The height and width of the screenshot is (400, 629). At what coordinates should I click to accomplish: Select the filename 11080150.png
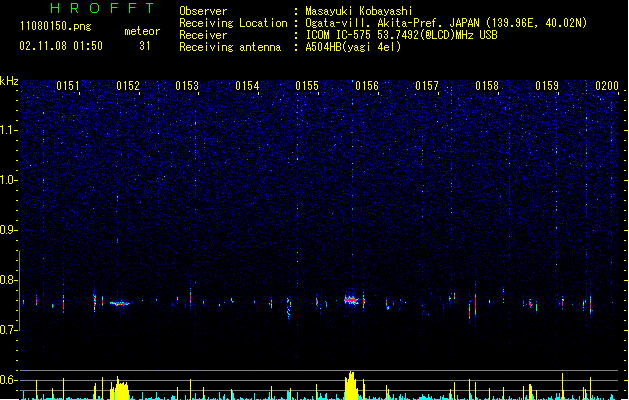point(56,26)
